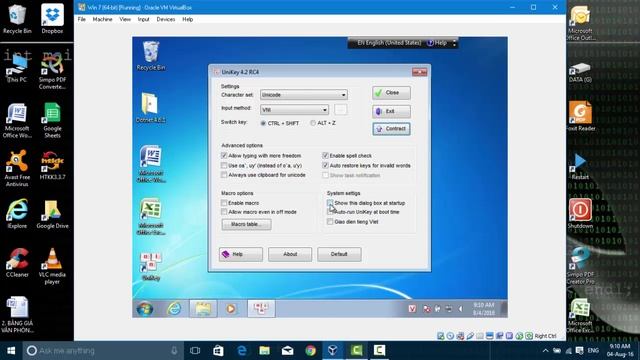Expand host system tray hidden icons
This screenshot has height=360, width=640.
[x=545, y=351]
